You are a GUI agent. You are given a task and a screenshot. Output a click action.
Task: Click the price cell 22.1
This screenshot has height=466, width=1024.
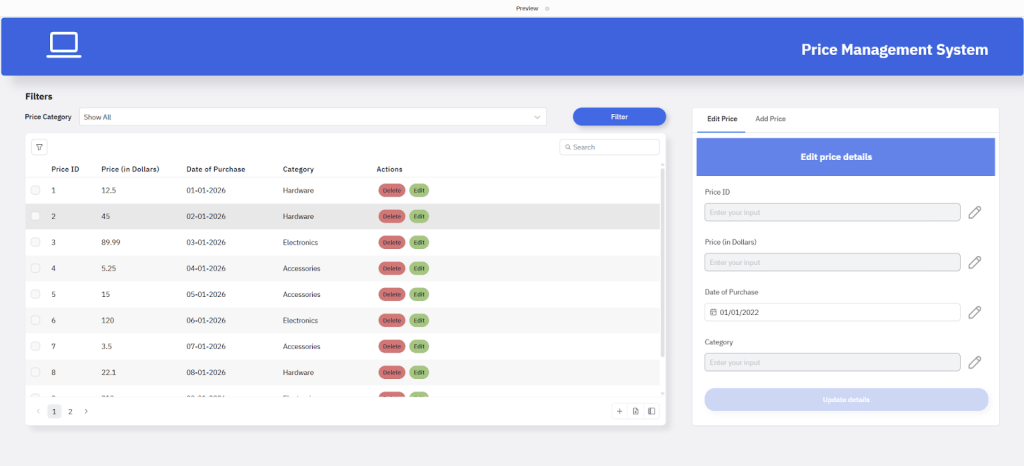[109, 372]
